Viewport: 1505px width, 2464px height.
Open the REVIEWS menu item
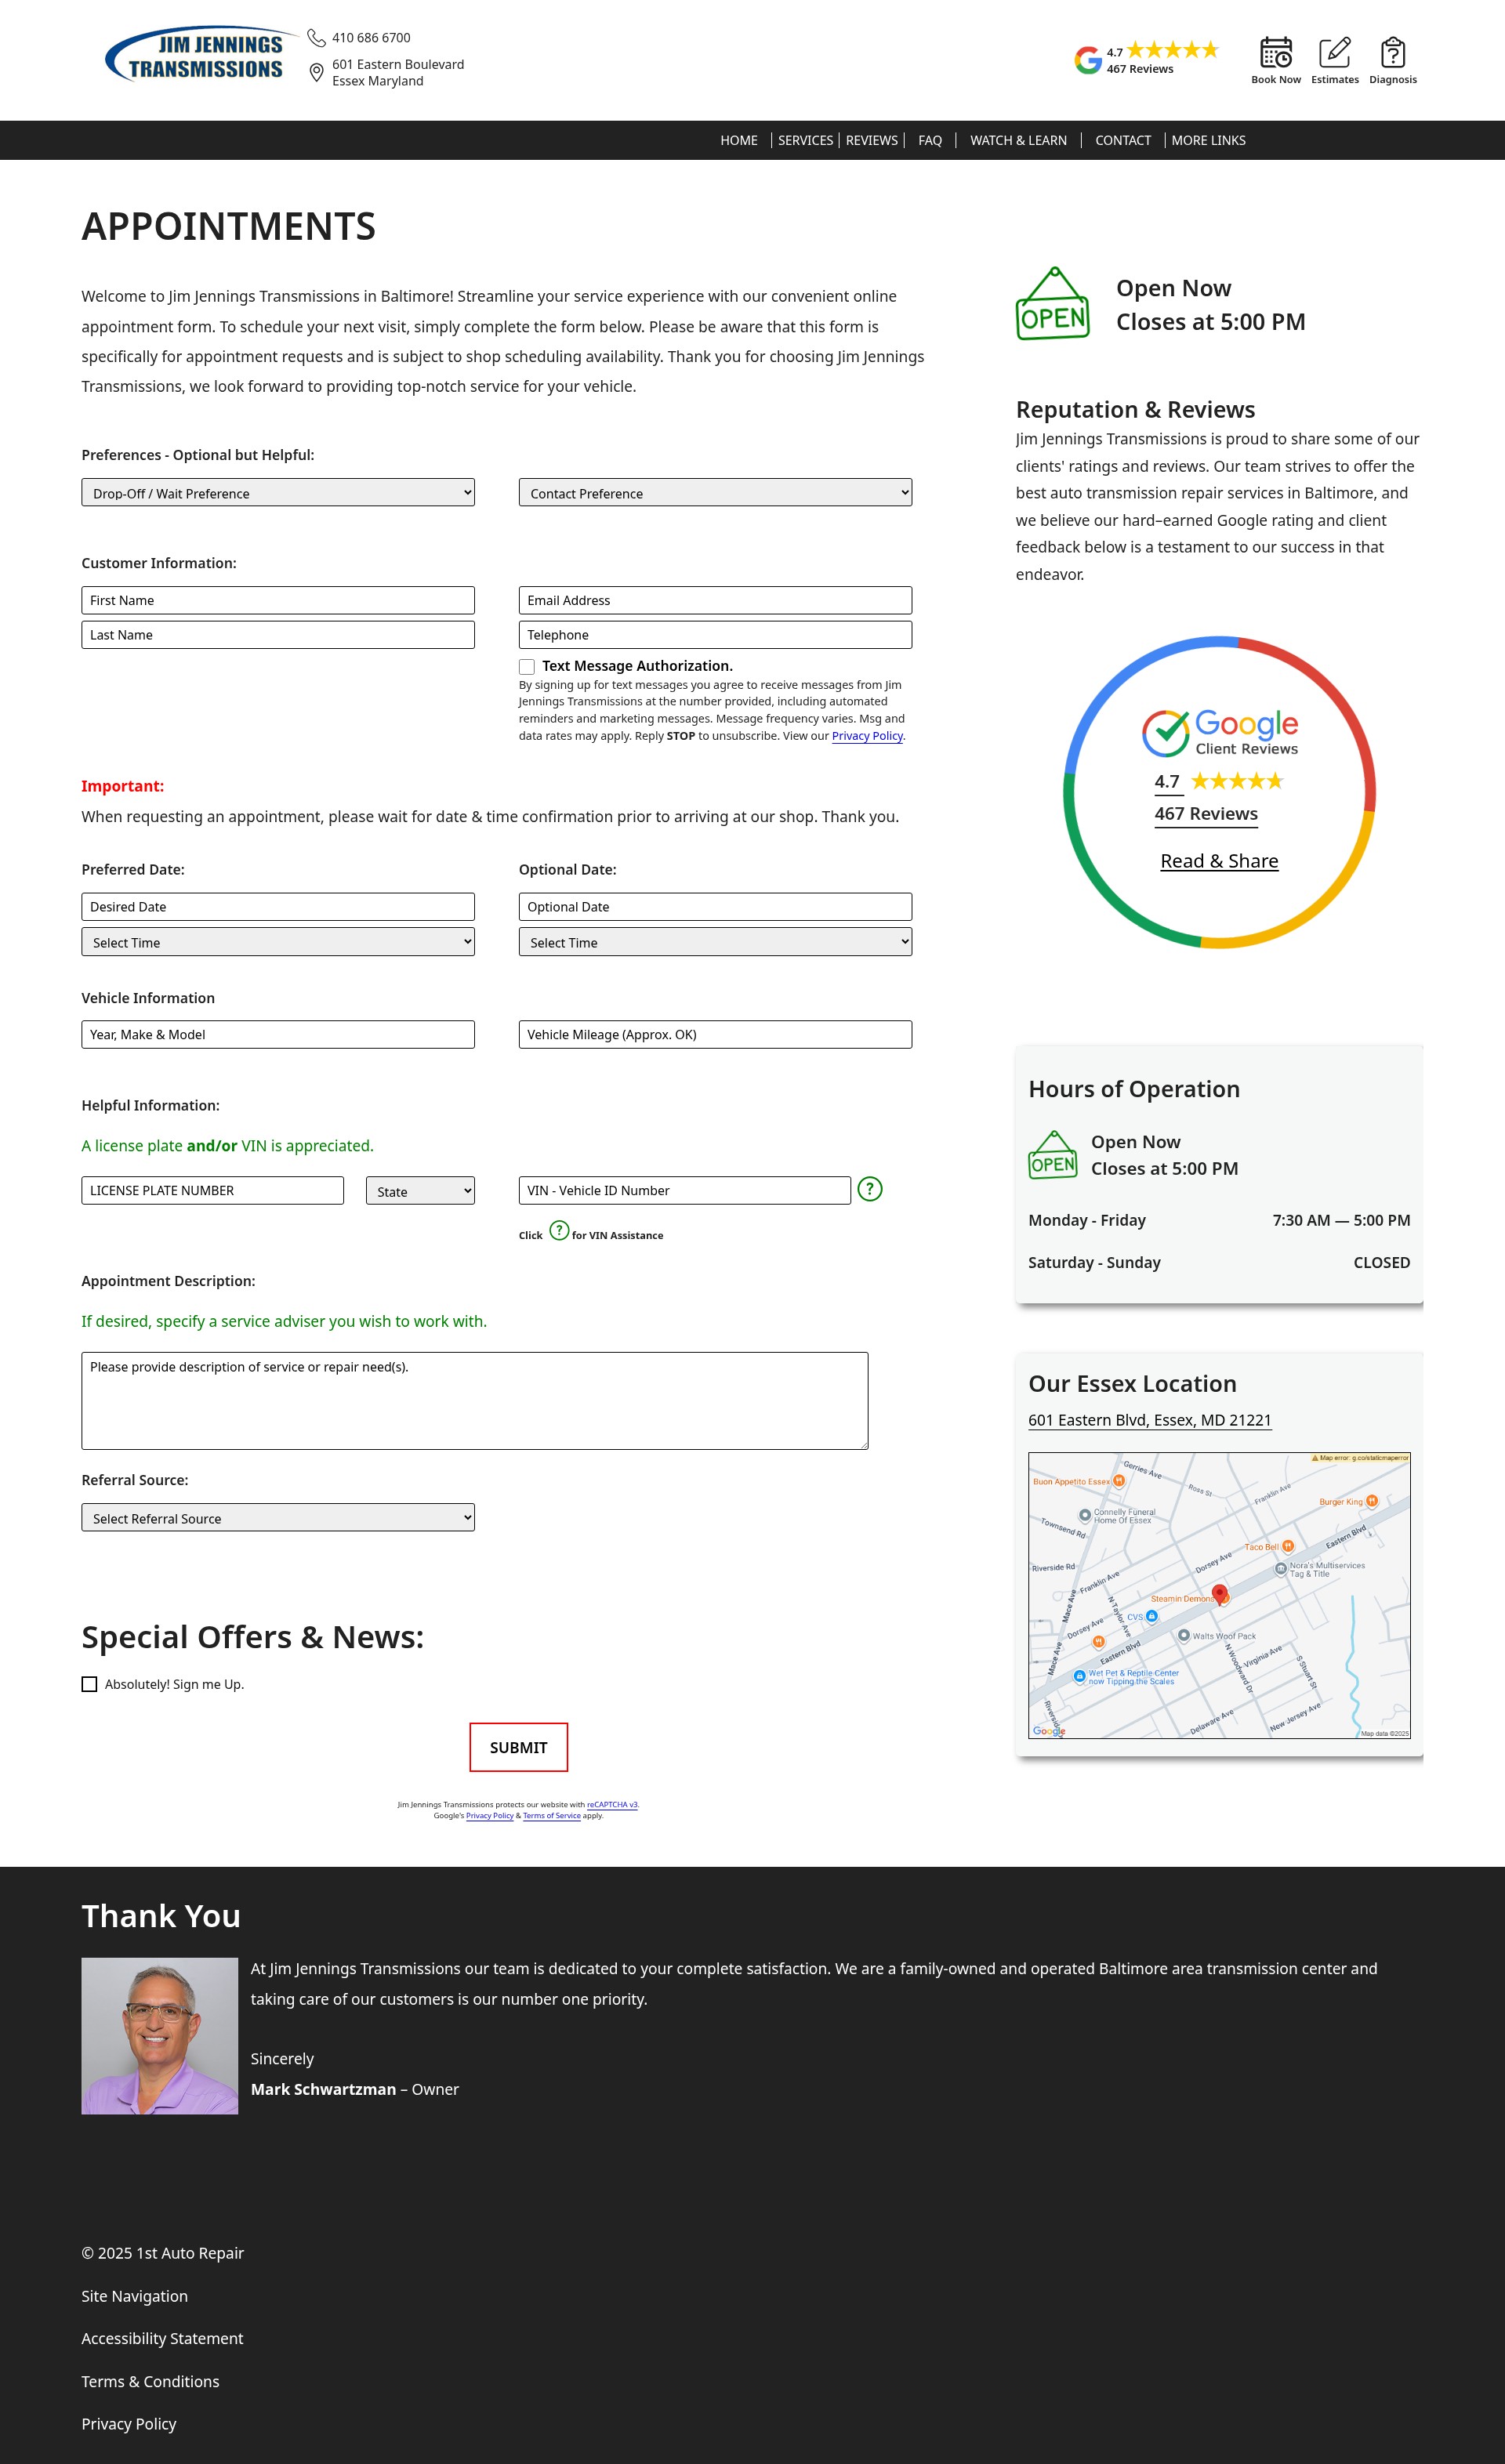pyautogui.click(x=871, y=140)
